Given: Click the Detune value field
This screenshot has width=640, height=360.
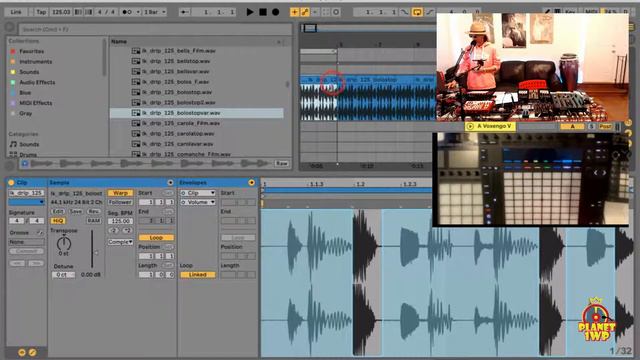Looking at the screenshot, I should pyautogui.click(x=63, y=275).
